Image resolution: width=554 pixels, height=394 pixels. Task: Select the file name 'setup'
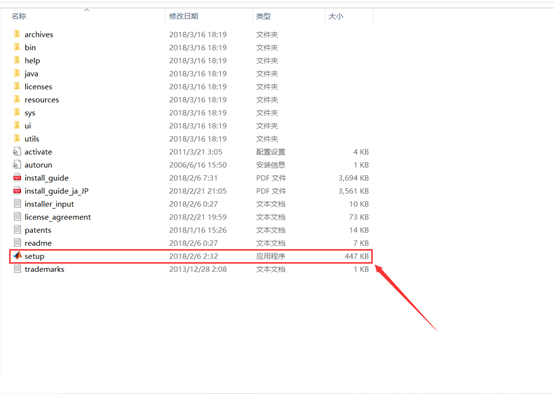tap(35, 257)
